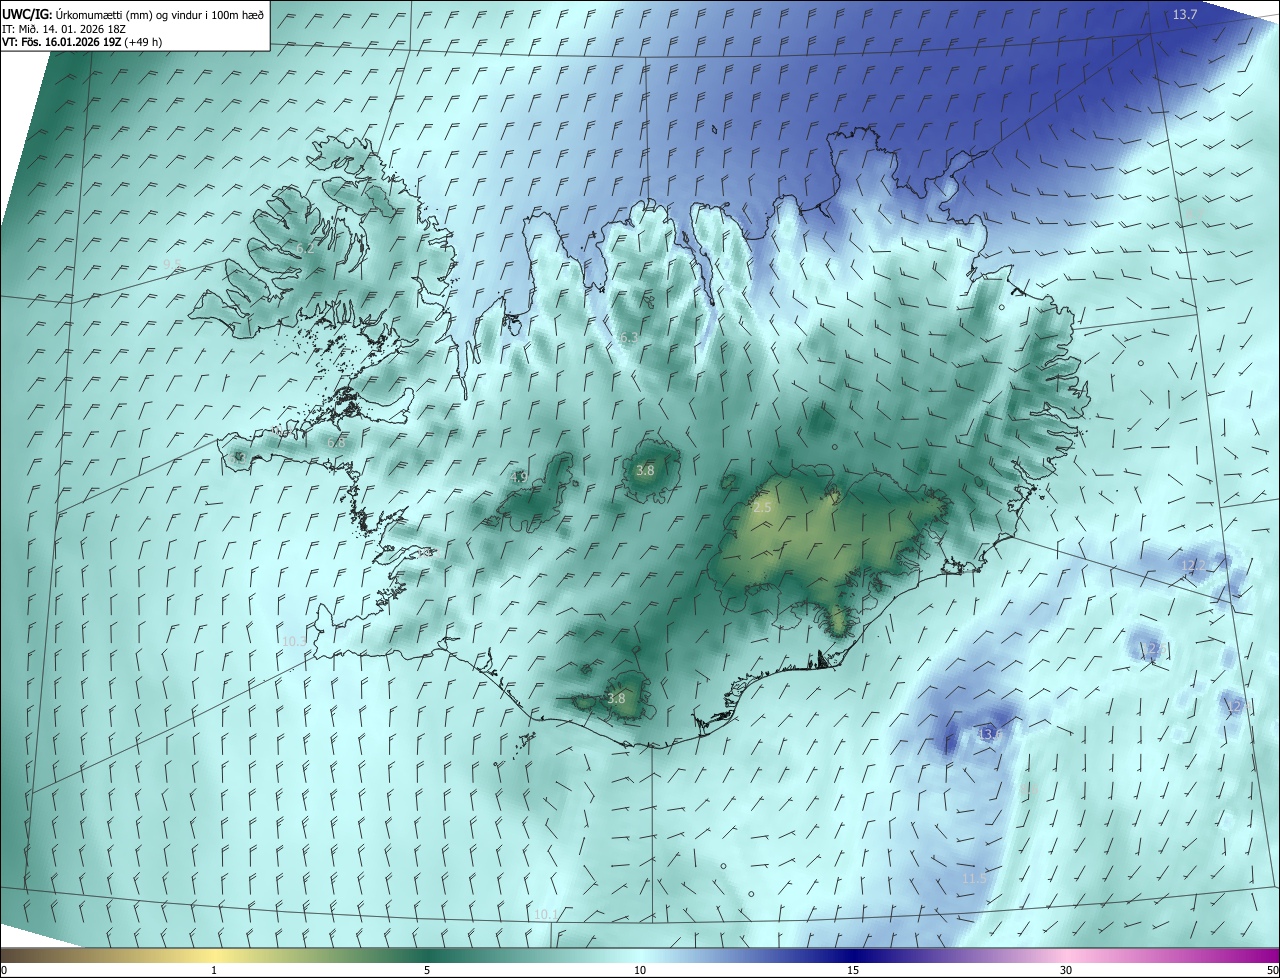Click the 3.8 value on the central ice cap

click(x=645, y=470)
